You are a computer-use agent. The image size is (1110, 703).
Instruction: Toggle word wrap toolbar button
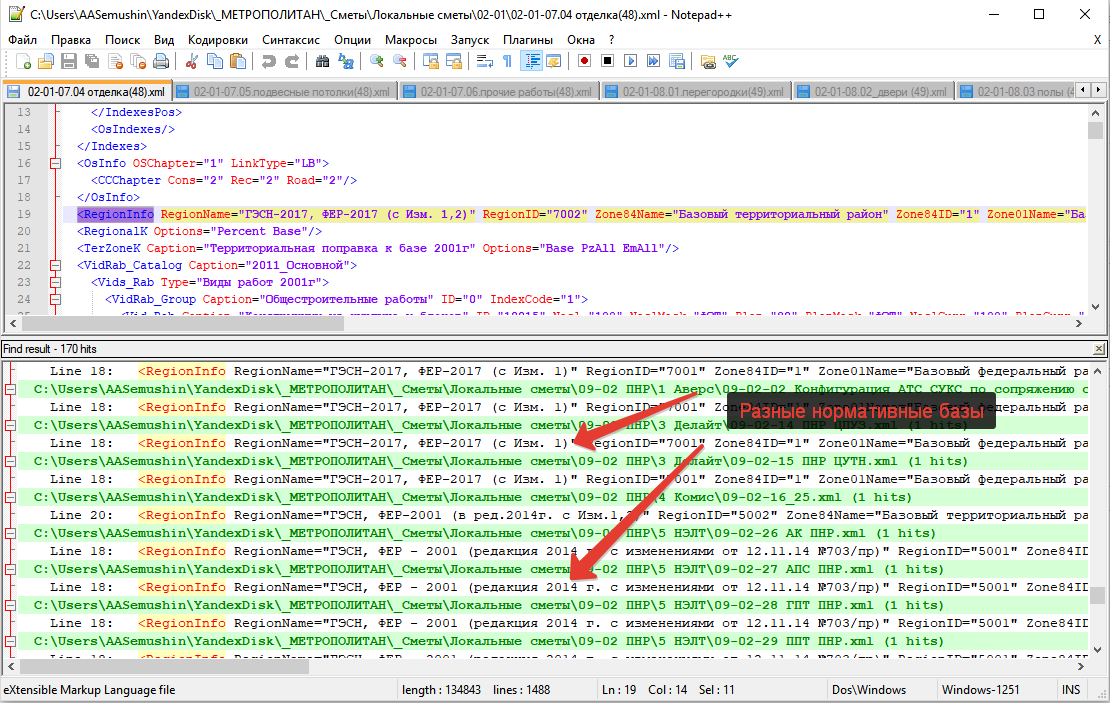pos(484,62)
